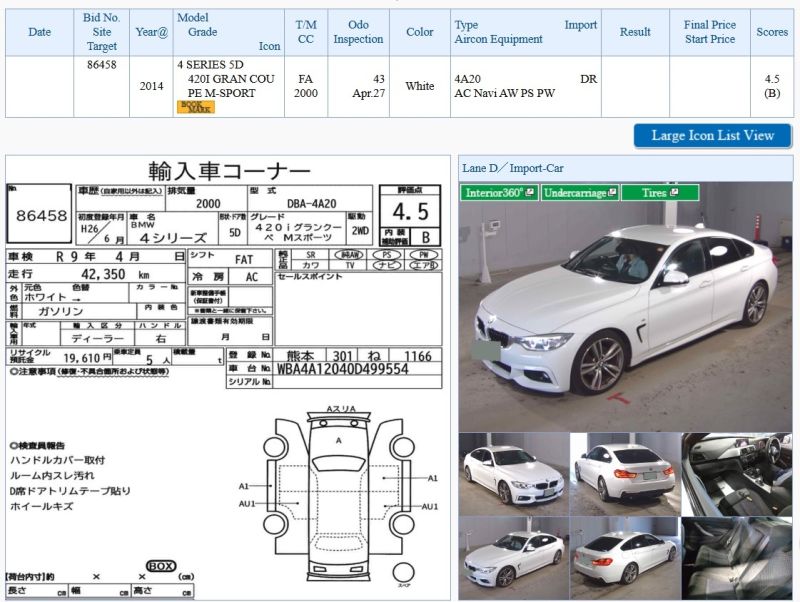Image resolution: width=800 pixels, height=602 pixels.
Task: Click external-link icon beside Tires
Action: click(674, 192)
